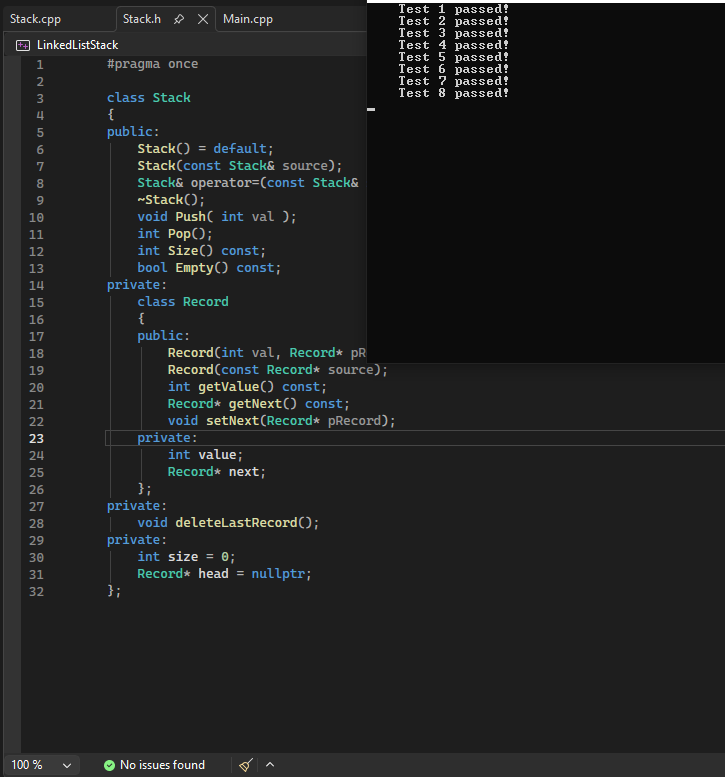Click 'Test 8 passed!' in console
Viewport: 725px width, 777px height.
(x=453, y=93)
